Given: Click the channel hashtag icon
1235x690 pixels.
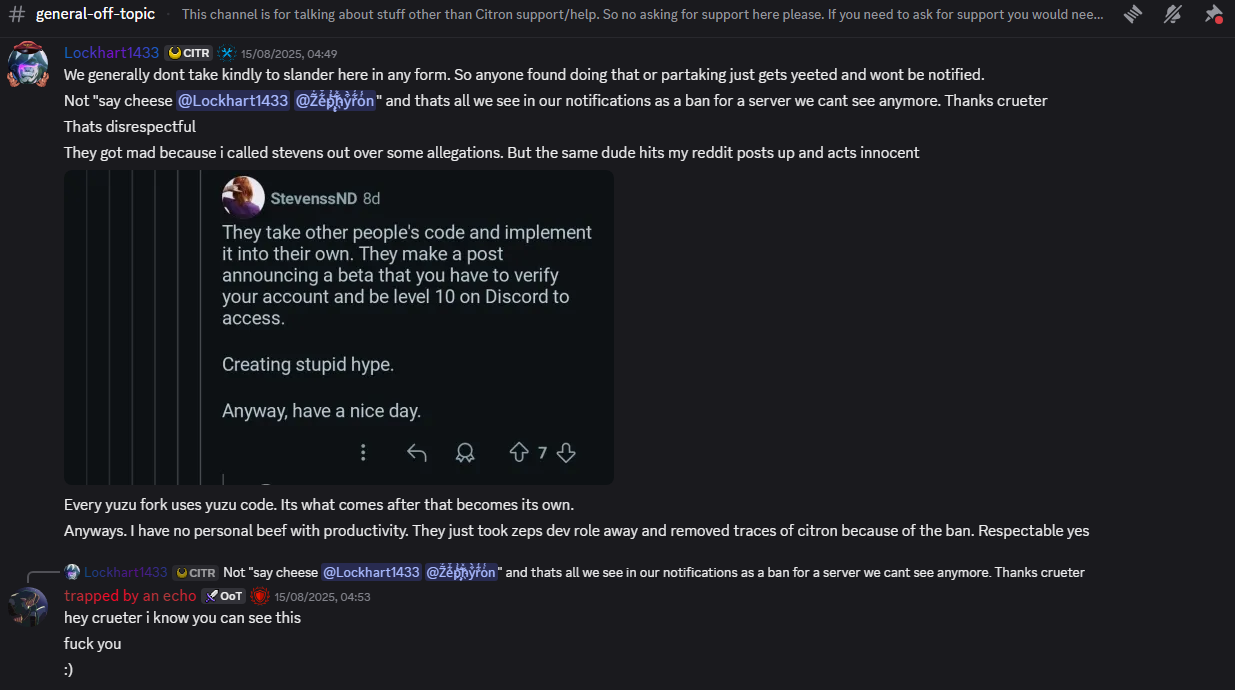Looking at the screenshot, I should coord(16,14).
